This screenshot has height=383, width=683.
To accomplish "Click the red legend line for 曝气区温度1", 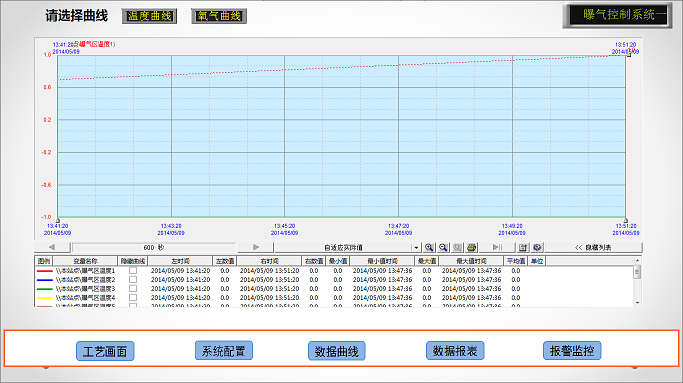I will point(44,271).
